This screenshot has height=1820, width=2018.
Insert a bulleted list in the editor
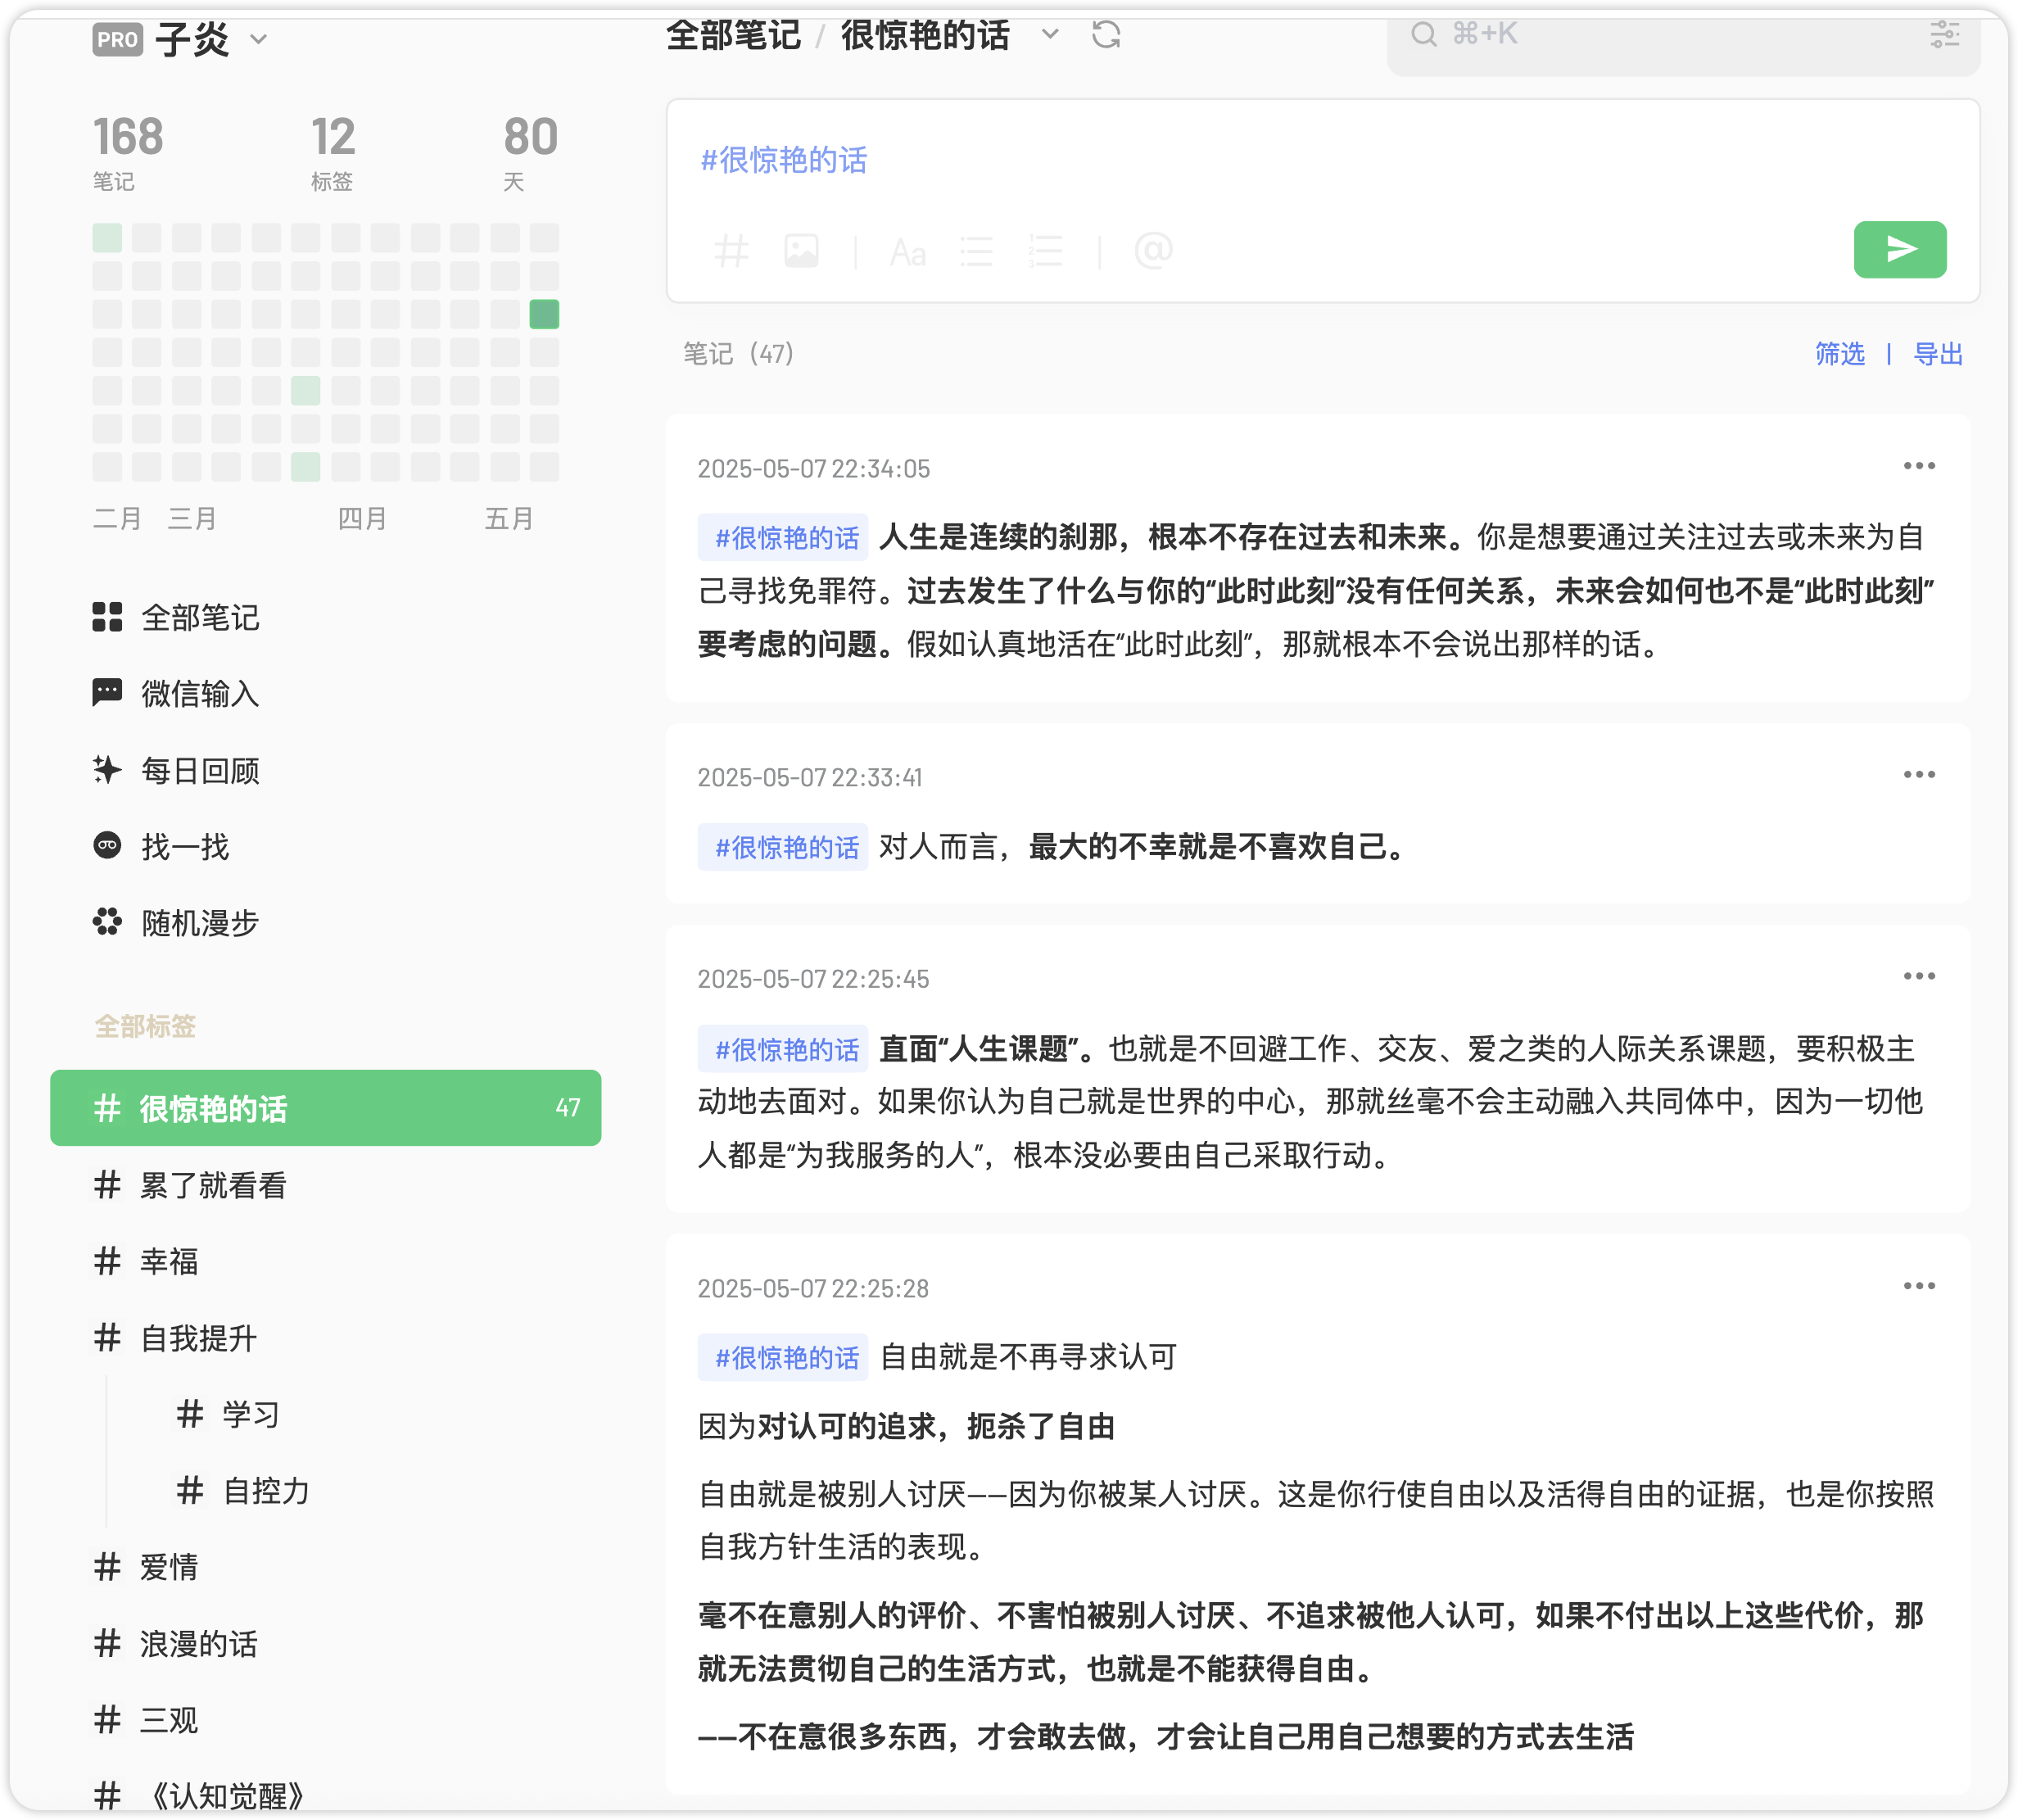976,251
